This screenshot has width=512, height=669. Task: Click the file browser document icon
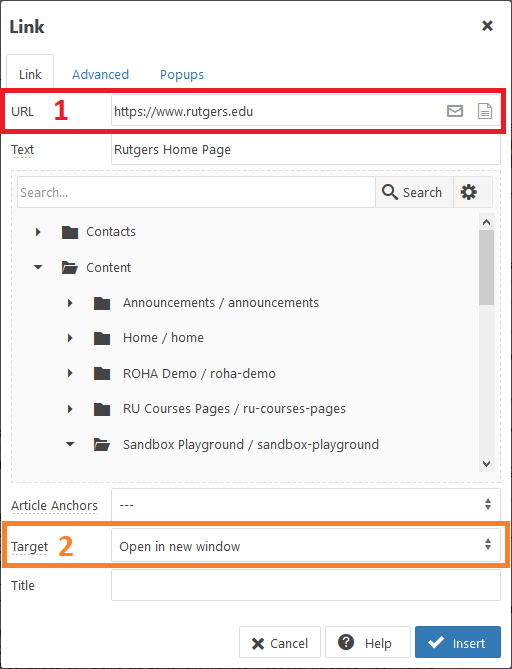click(x=485, y=111)
